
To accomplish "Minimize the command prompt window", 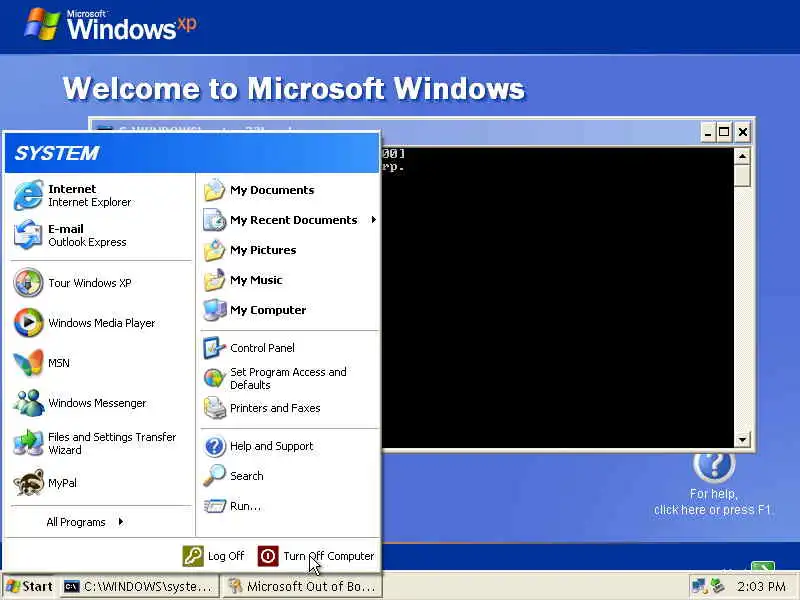I will coord(707,133).
